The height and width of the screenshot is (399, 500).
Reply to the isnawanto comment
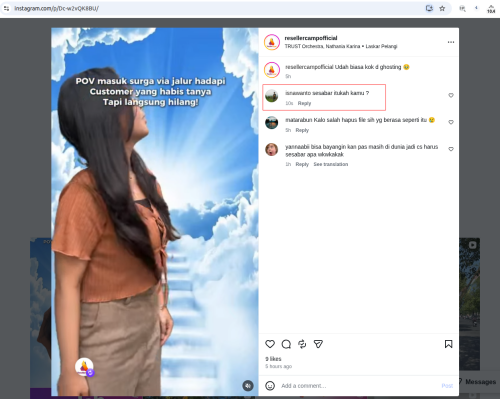click(304, 103)
